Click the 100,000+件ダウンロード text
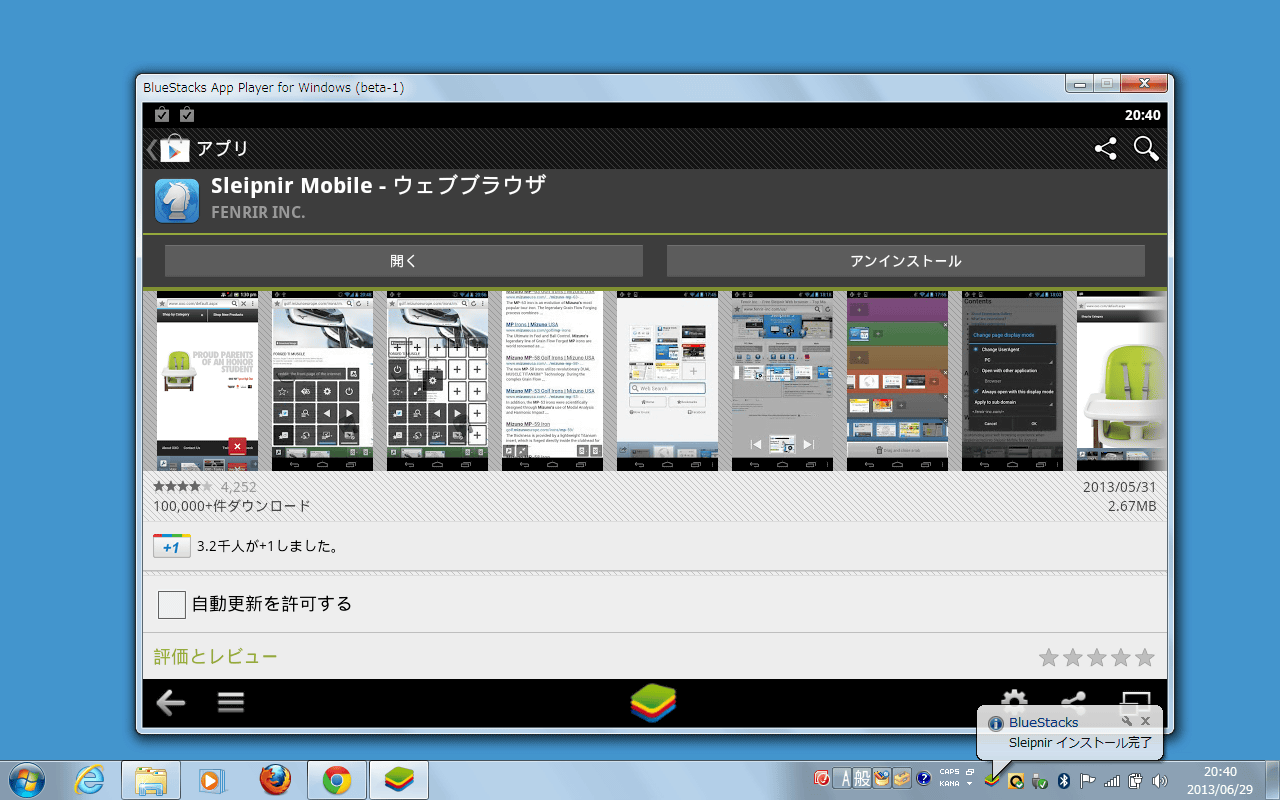Screen dimensions: 1280x800 tap(232, 506)
